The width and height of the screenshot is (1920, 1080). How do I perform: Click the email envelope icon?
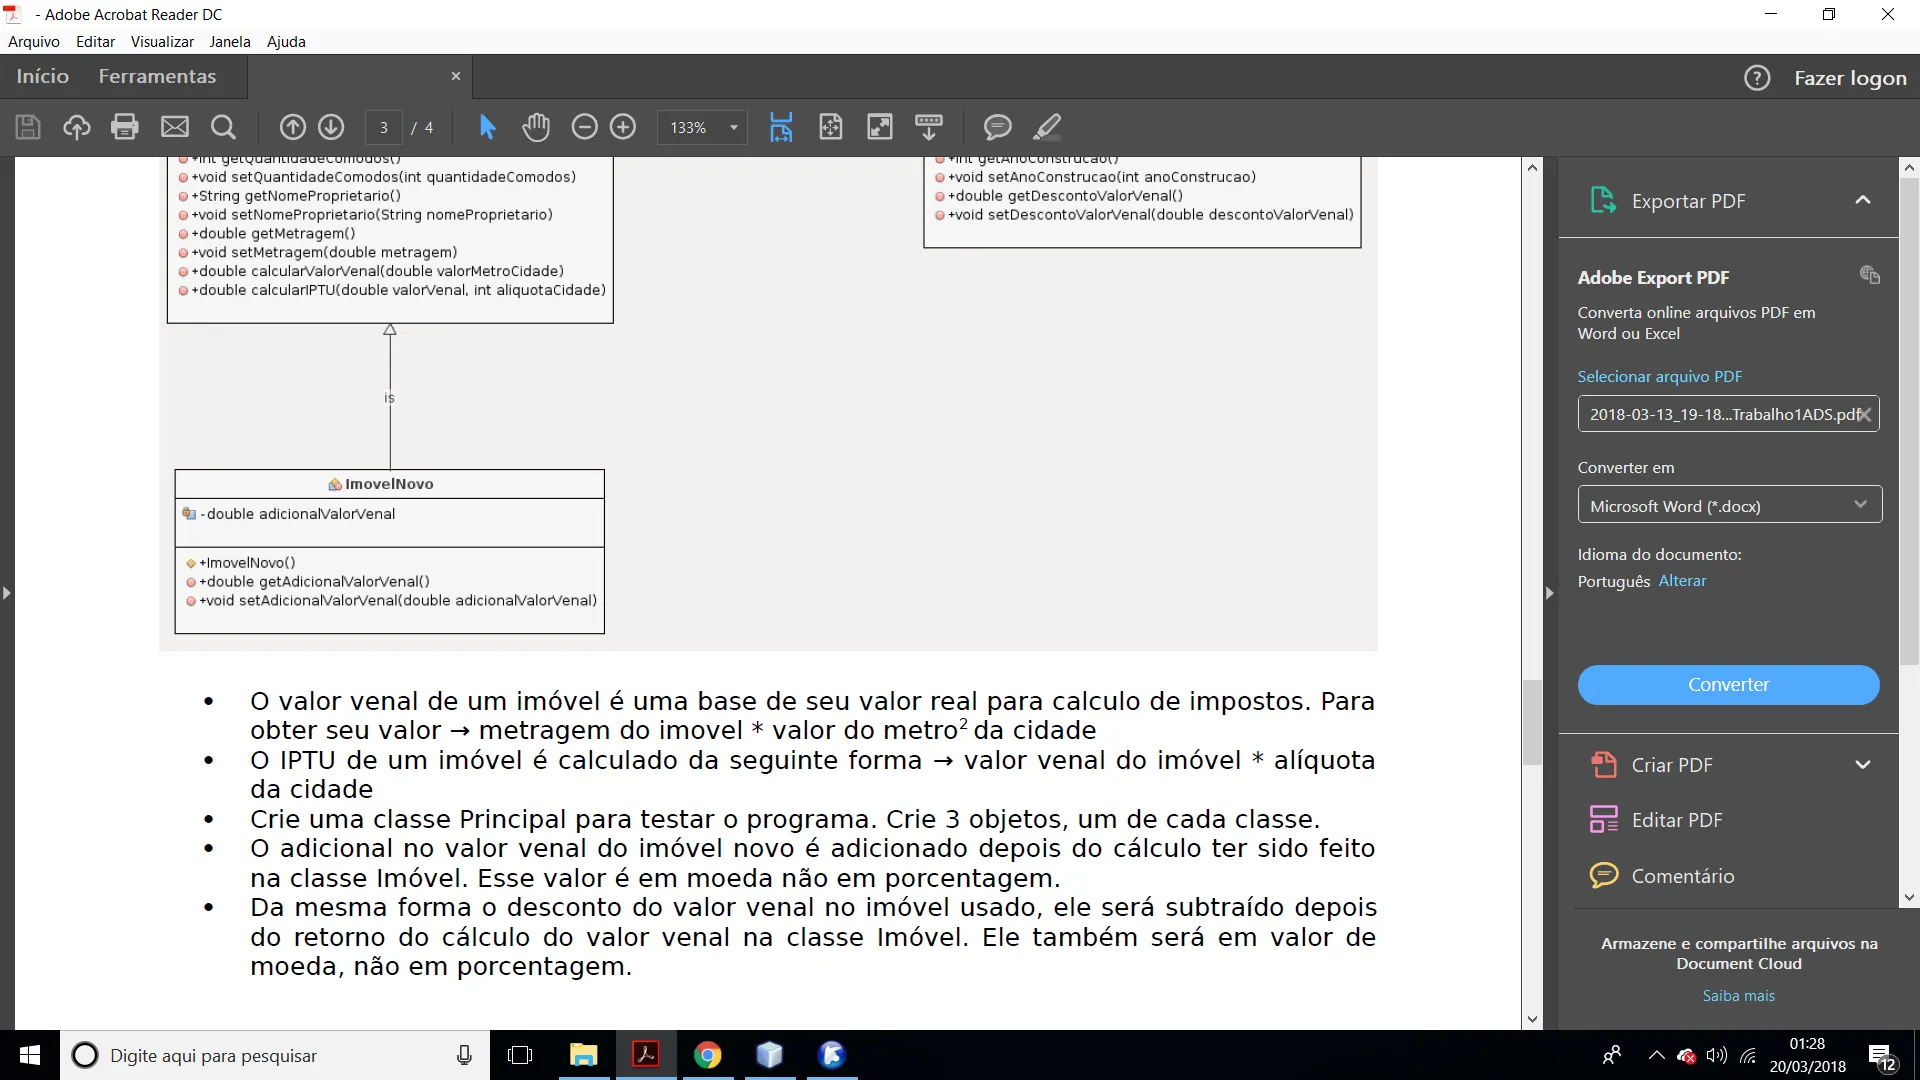[x=175, y=127]
